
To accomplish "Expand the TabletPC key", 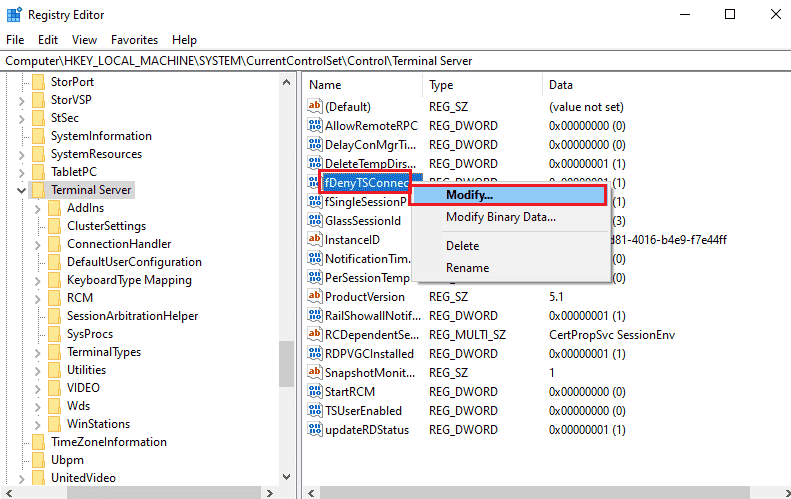I will [21, 173].
